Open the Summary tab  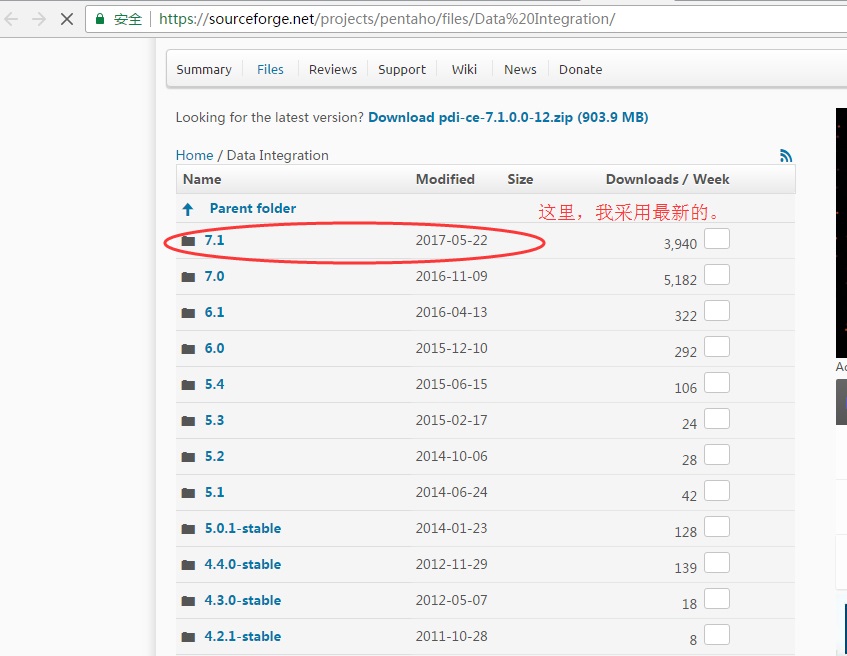[x=204, y=70]
